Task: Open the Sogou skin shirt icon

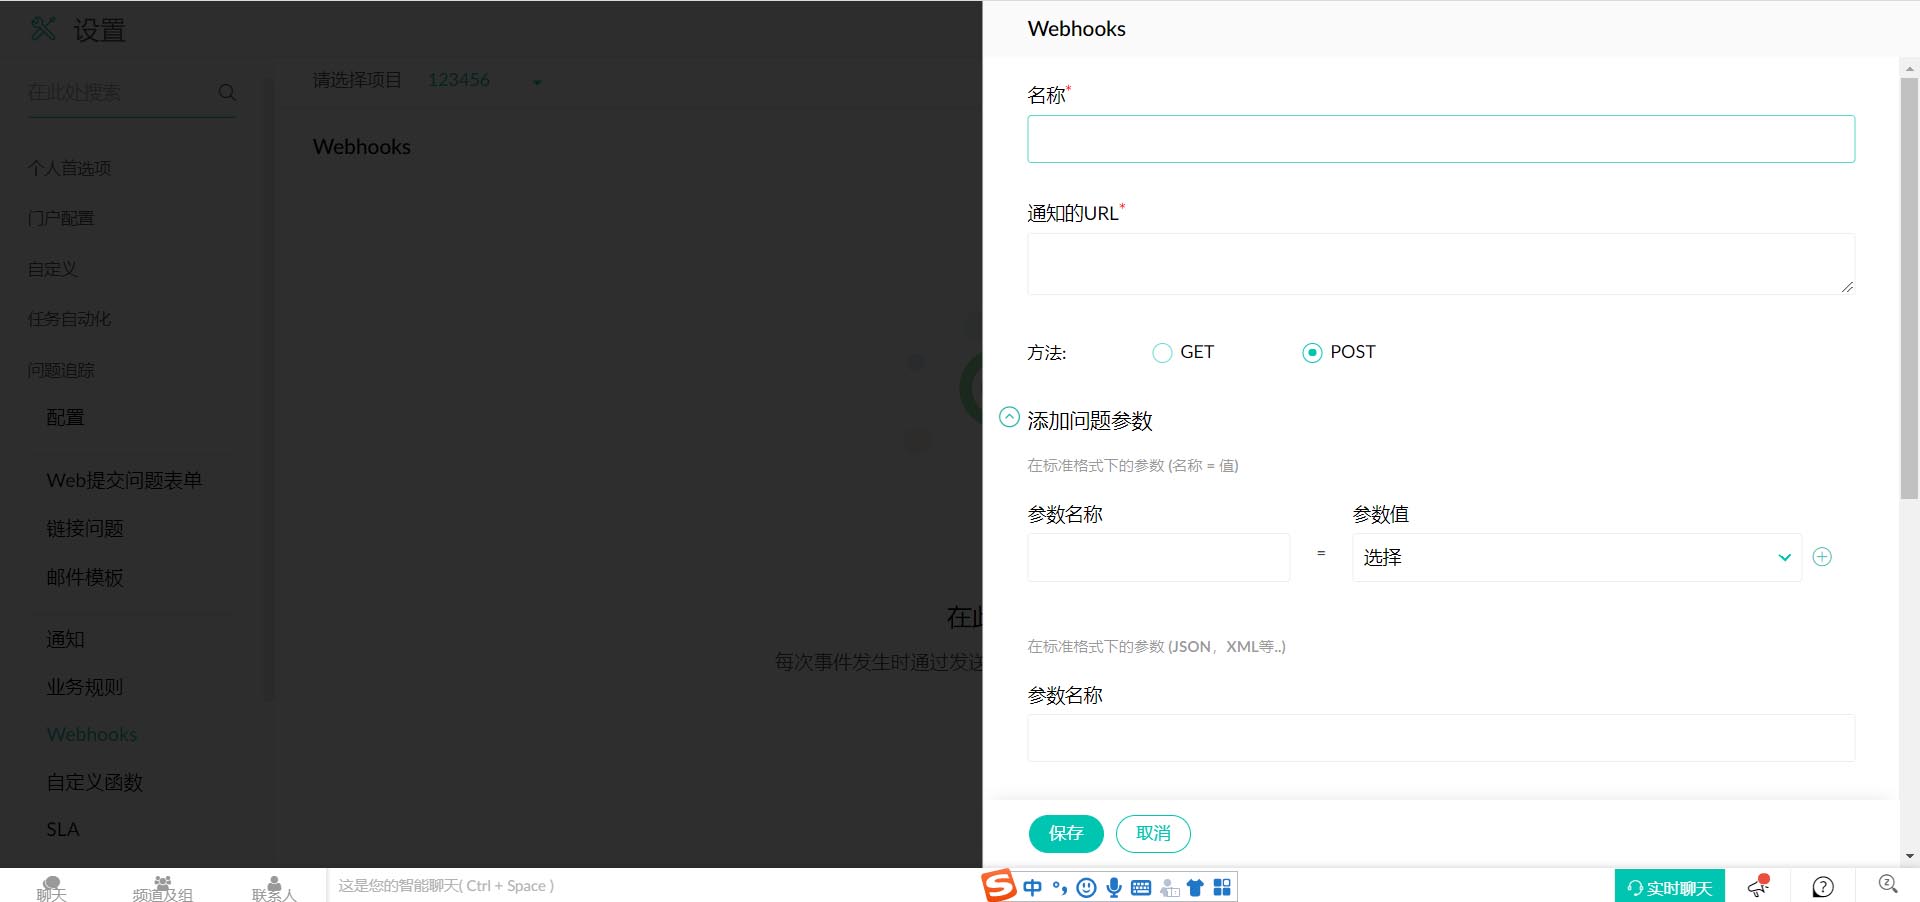Action: 1195,887
